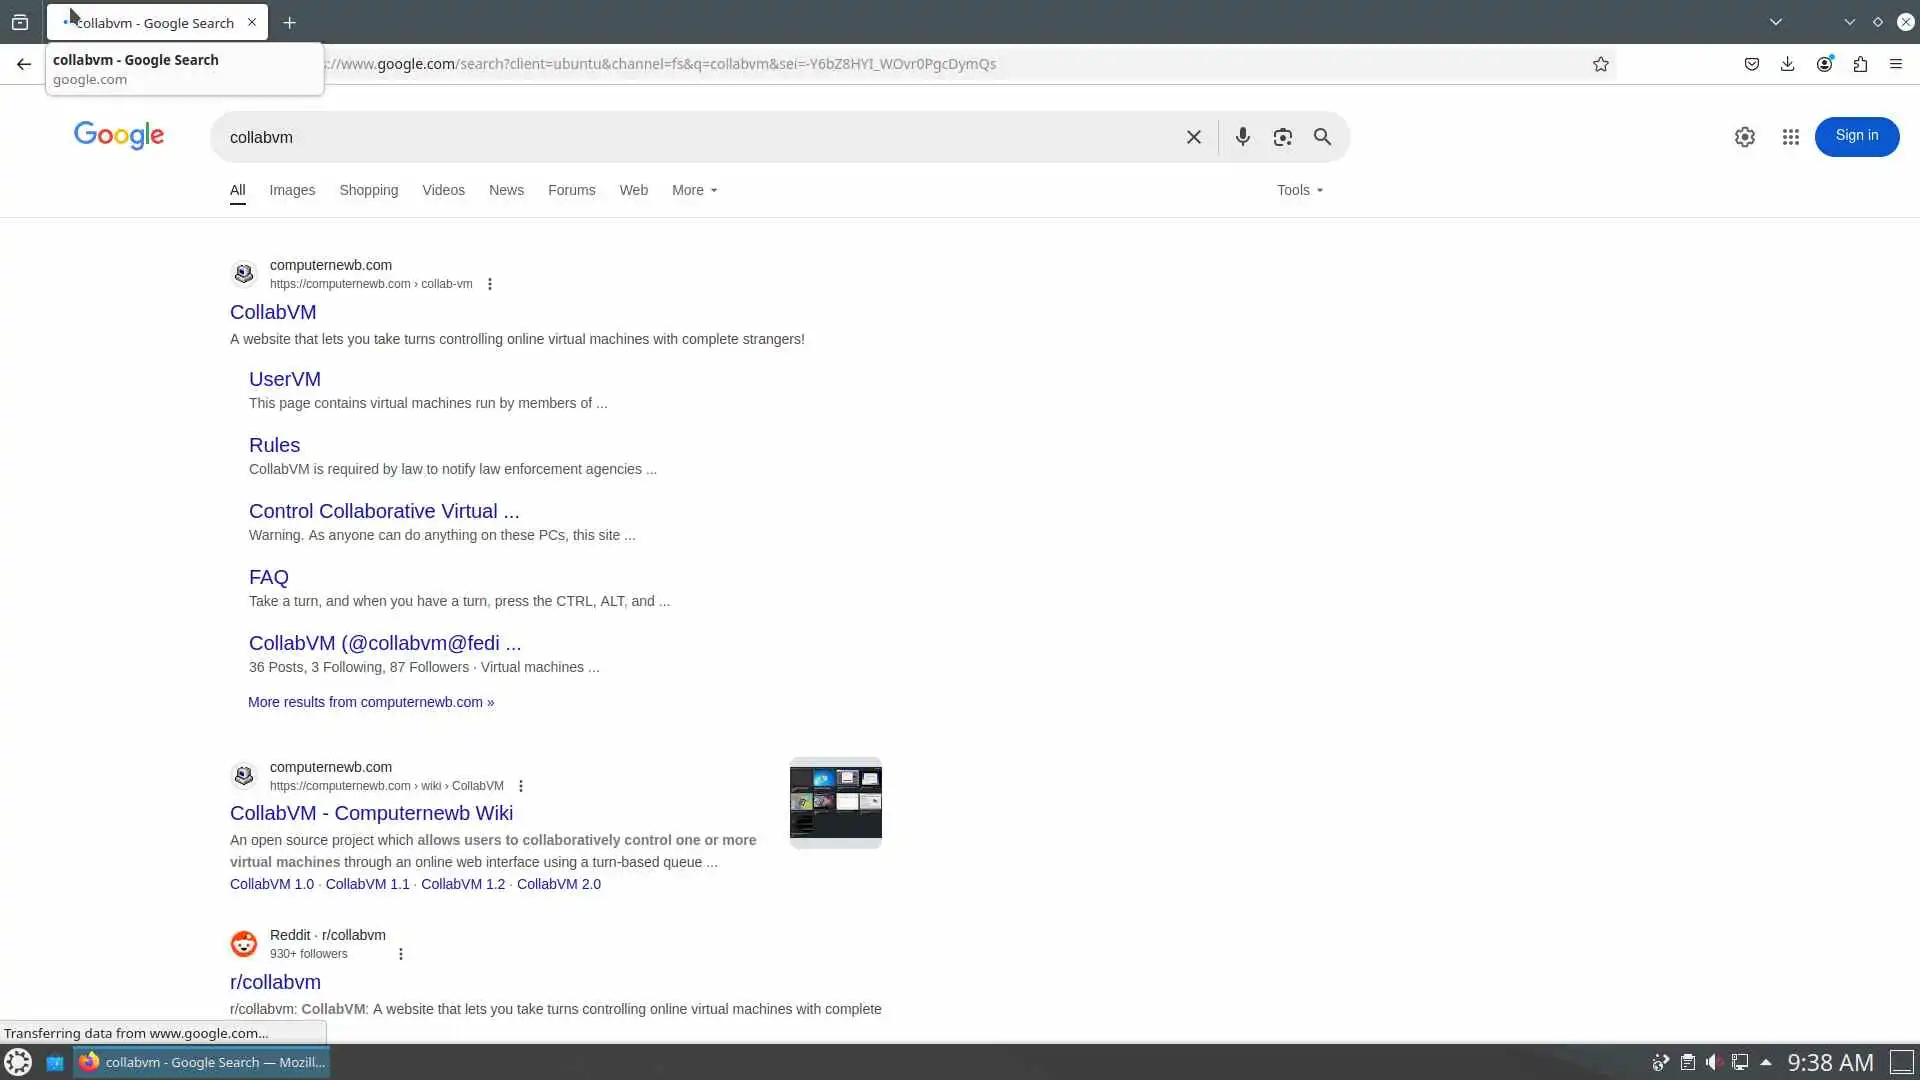1920x1080 pixels.
Task: Click the Sign in button
Action: [1856, 136]
